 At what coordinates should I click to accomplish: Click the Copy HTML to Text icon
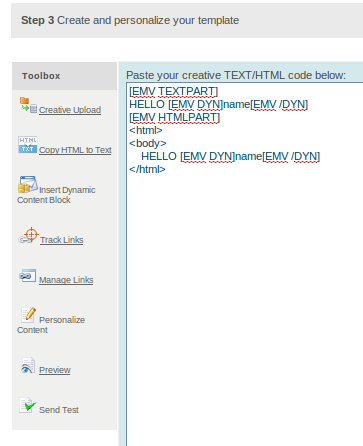pos(28,145)
